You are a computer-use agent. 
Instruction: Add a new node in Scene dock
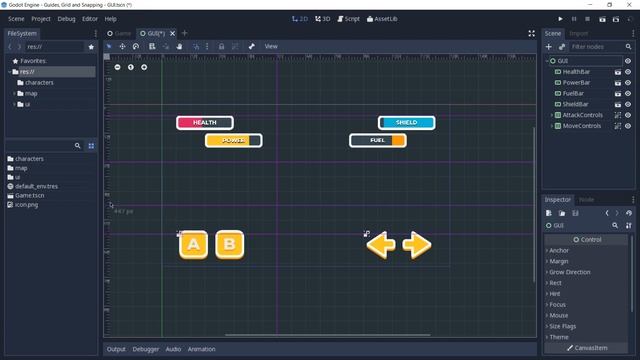[549, 47]
